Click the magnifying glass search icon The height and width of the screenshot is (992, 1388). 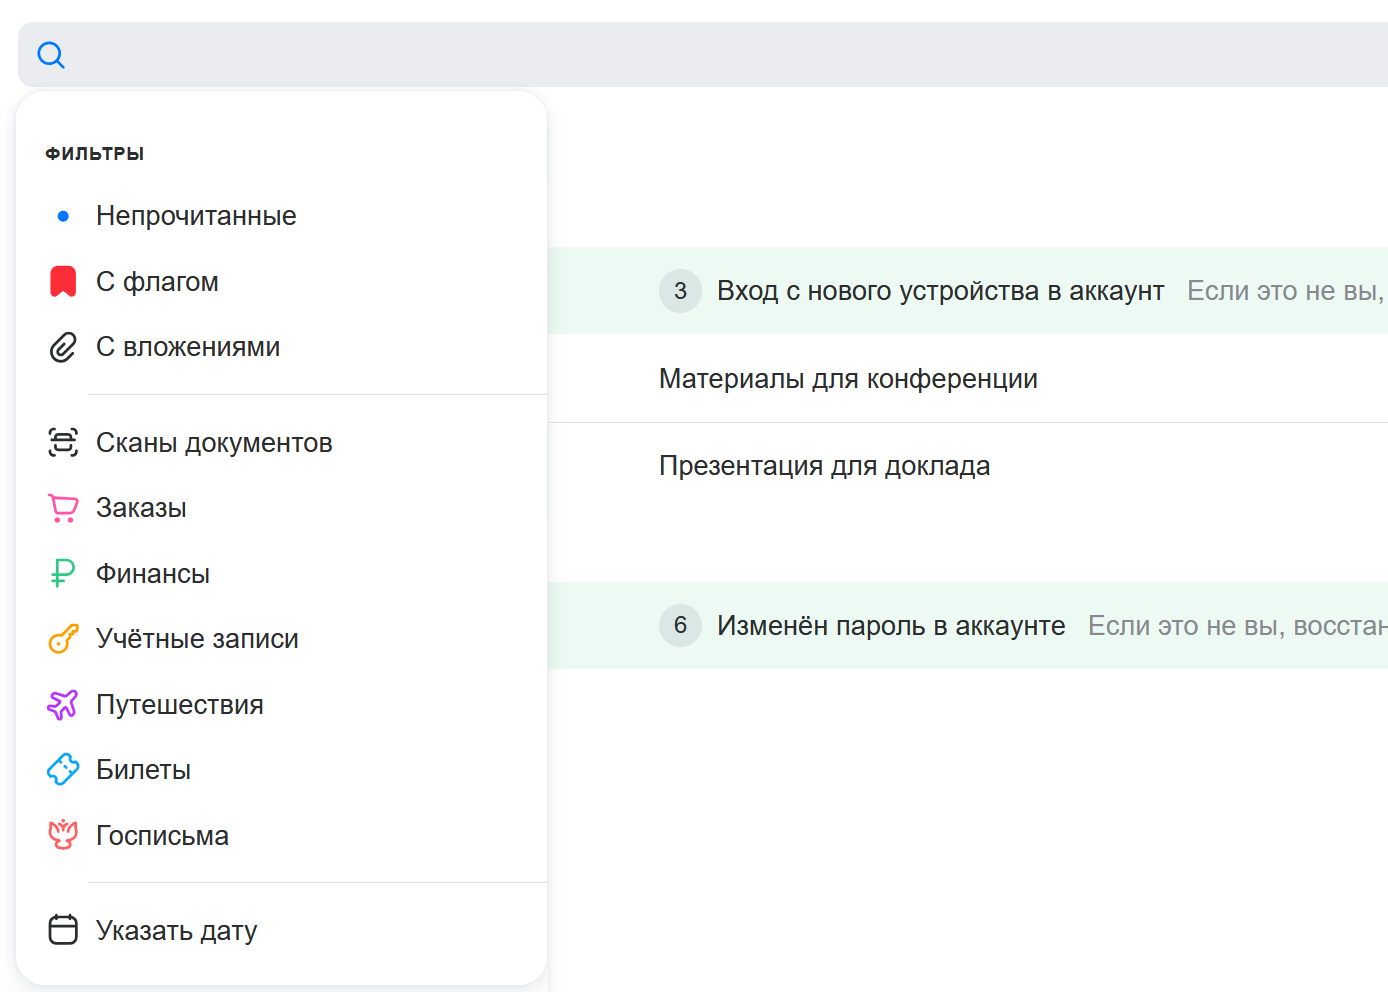coord(51,55)
